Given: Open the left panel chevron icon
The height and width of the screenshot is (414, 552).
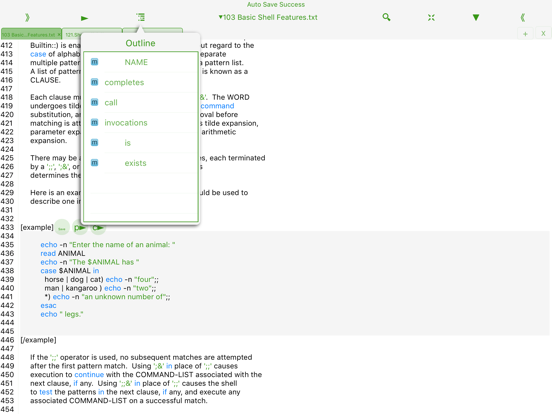Looking at the screenshot, I should pos(27,17).
